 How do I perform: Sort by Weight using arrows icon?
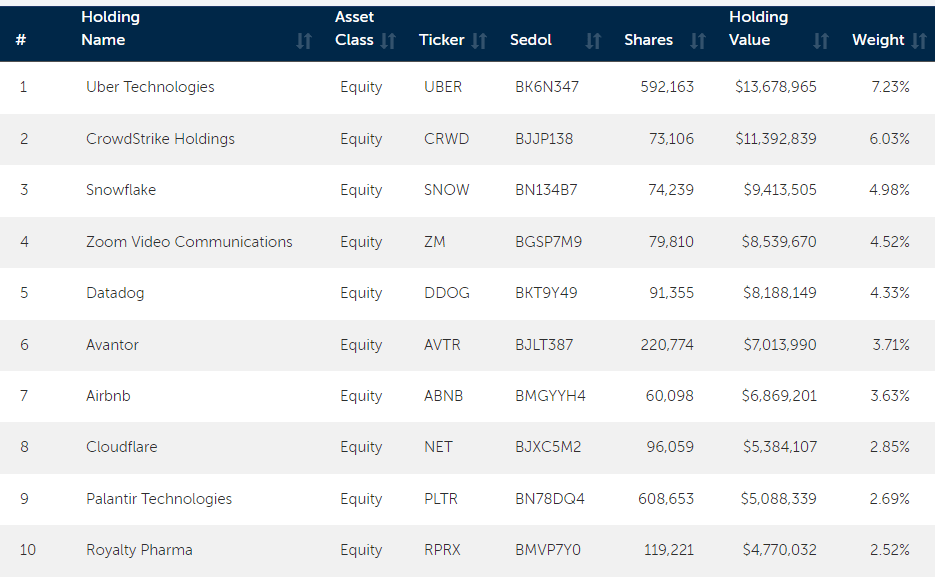click(x=920, y=41)
